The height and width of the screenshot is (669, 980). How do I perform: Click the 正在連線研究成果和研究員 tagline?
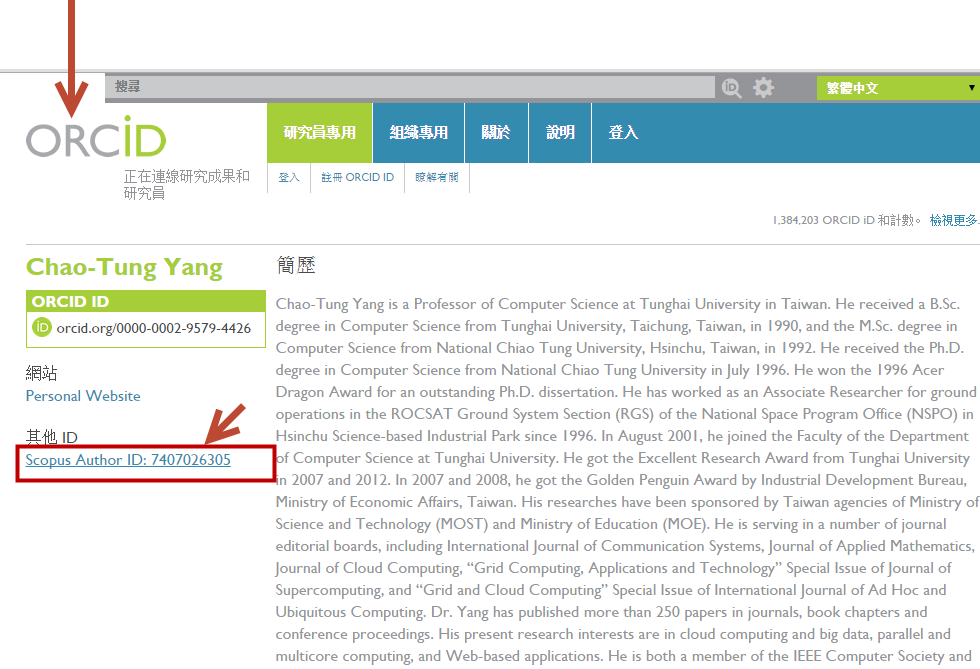click(x=187, y=184)
